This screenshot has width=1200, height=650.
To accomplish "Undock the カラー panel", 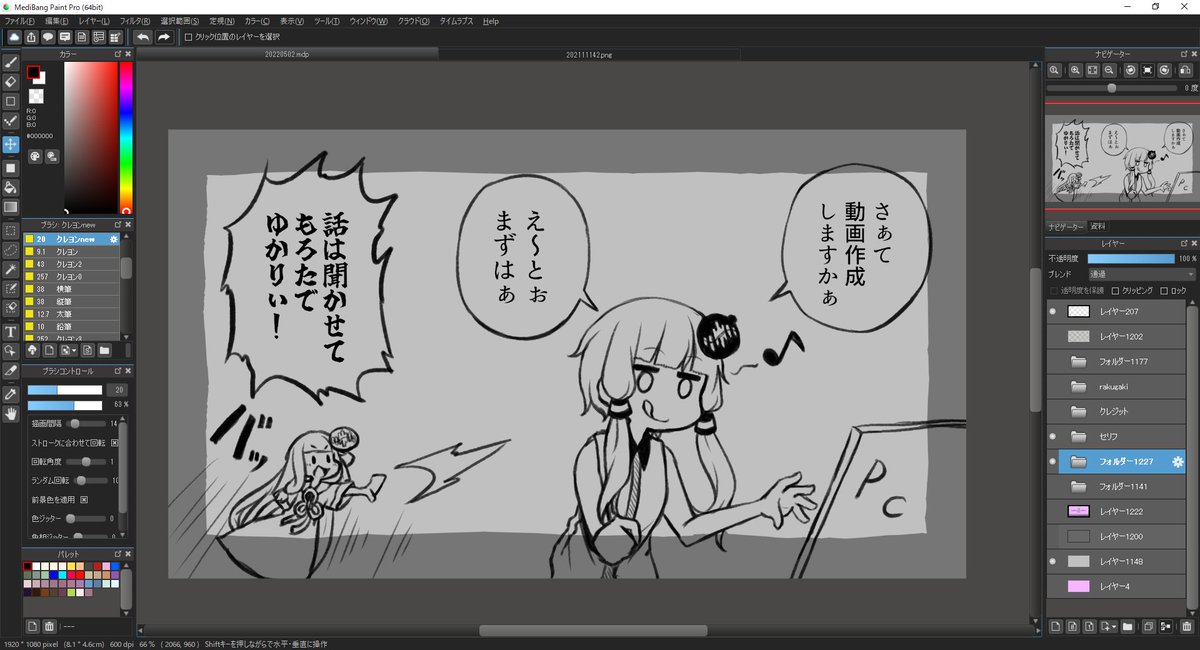I will [119, 54].
